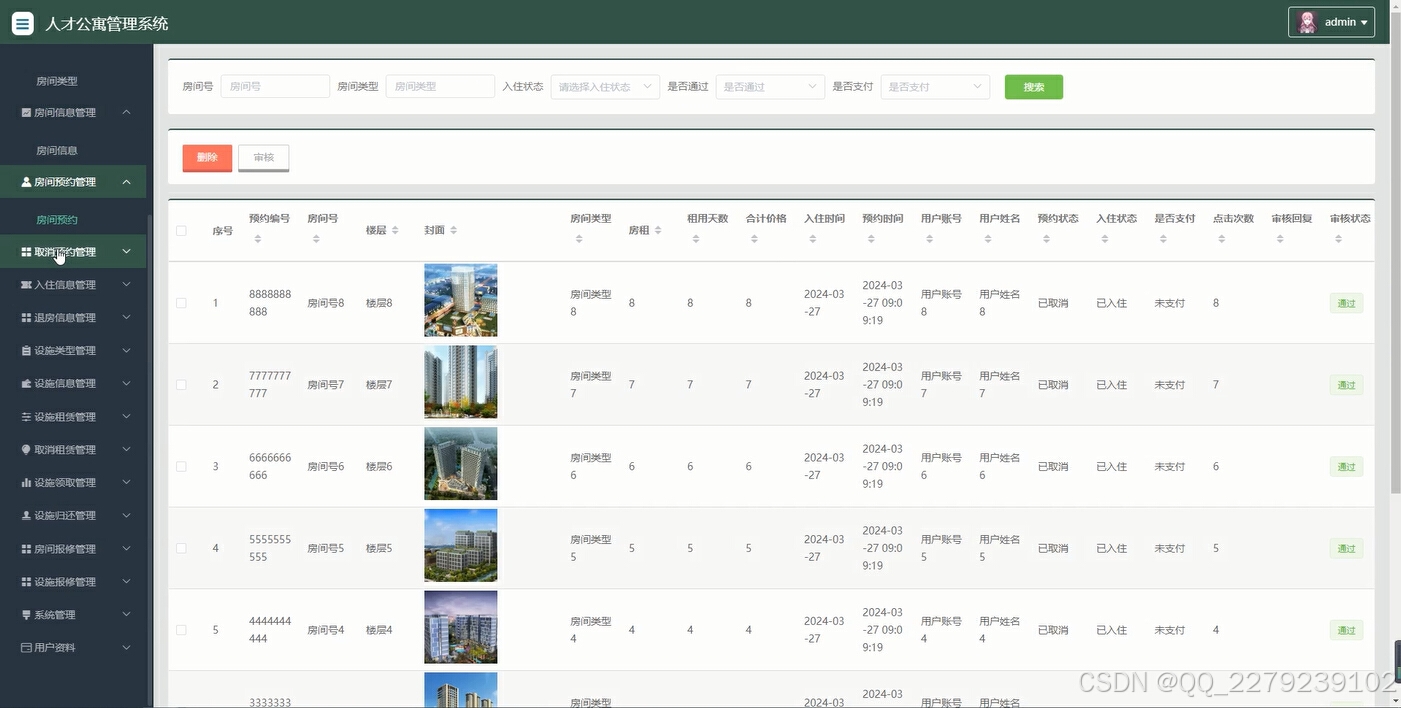This screenshot has width=1401, height=708.
Task: Click the 房间类型 search input
Action: tap(440, 87)
